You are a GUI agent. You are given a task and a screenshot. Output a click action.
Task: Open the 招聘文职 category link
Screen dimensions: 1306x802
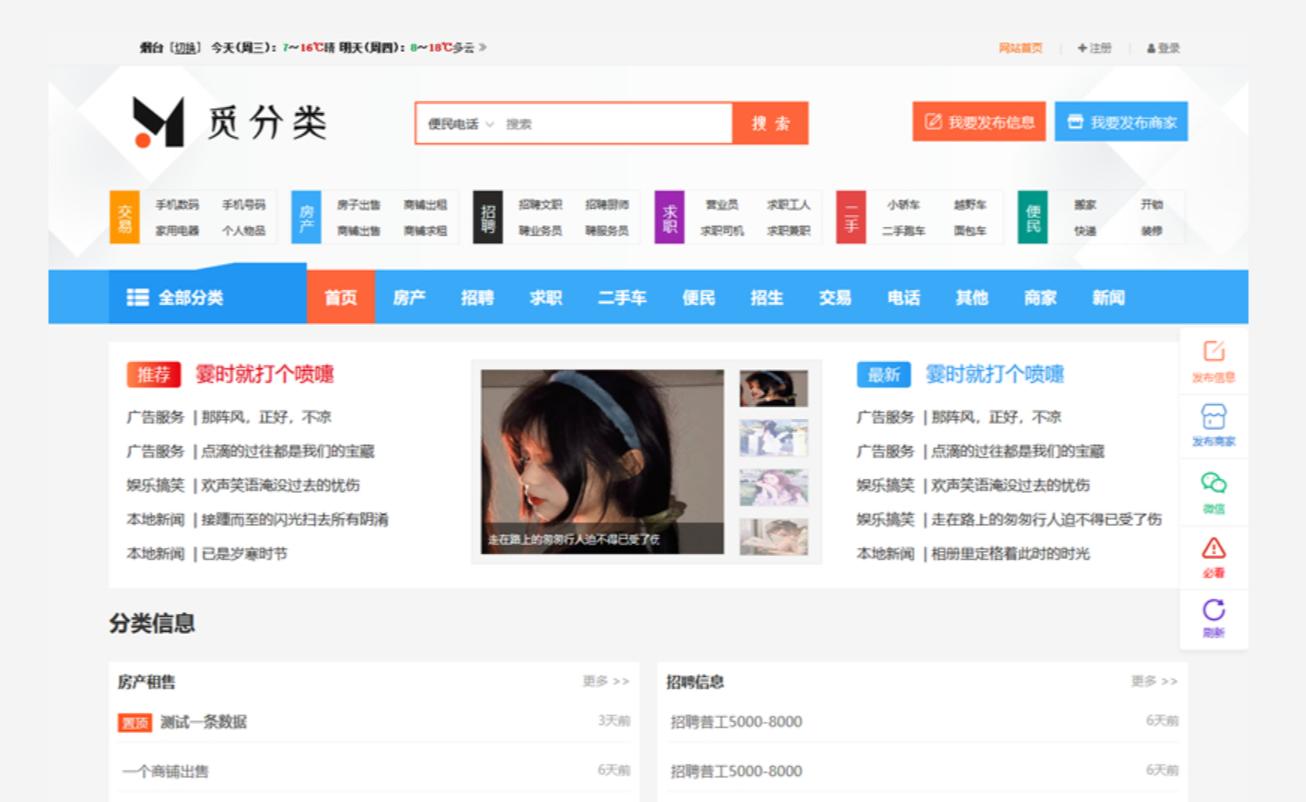click(541, 204)
